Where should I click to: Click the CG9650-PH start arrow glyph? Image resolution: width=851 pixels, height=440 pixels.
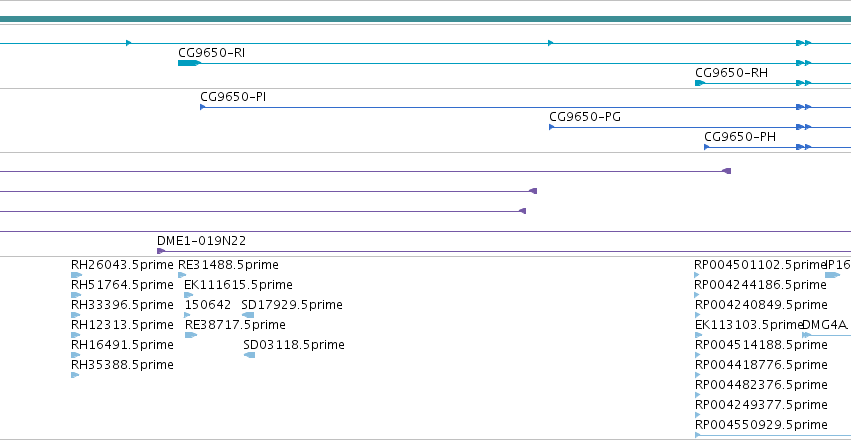(707, 147)
